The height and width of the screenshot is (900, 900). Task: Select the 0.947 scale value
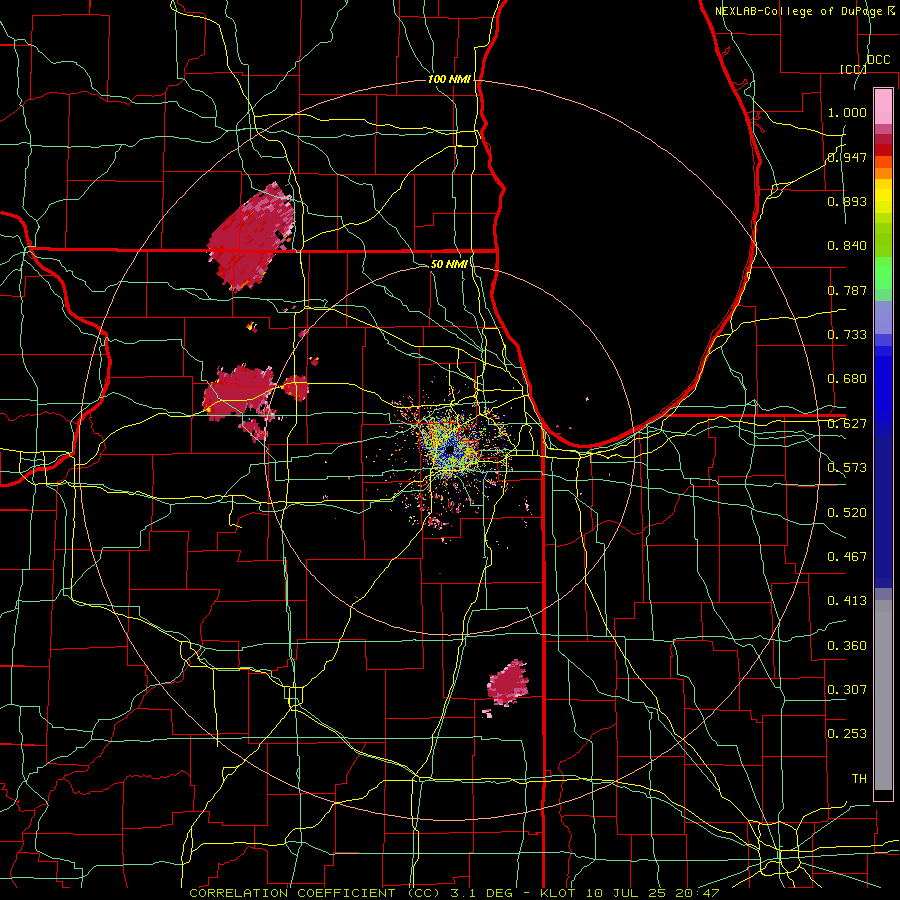coord(847,157)
